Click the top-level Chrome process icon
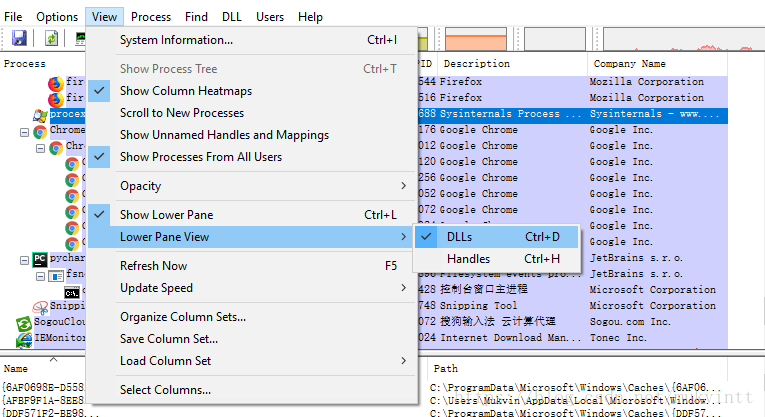Image resolution: width=765 pixels, height=417 pixels. (40, 132)
